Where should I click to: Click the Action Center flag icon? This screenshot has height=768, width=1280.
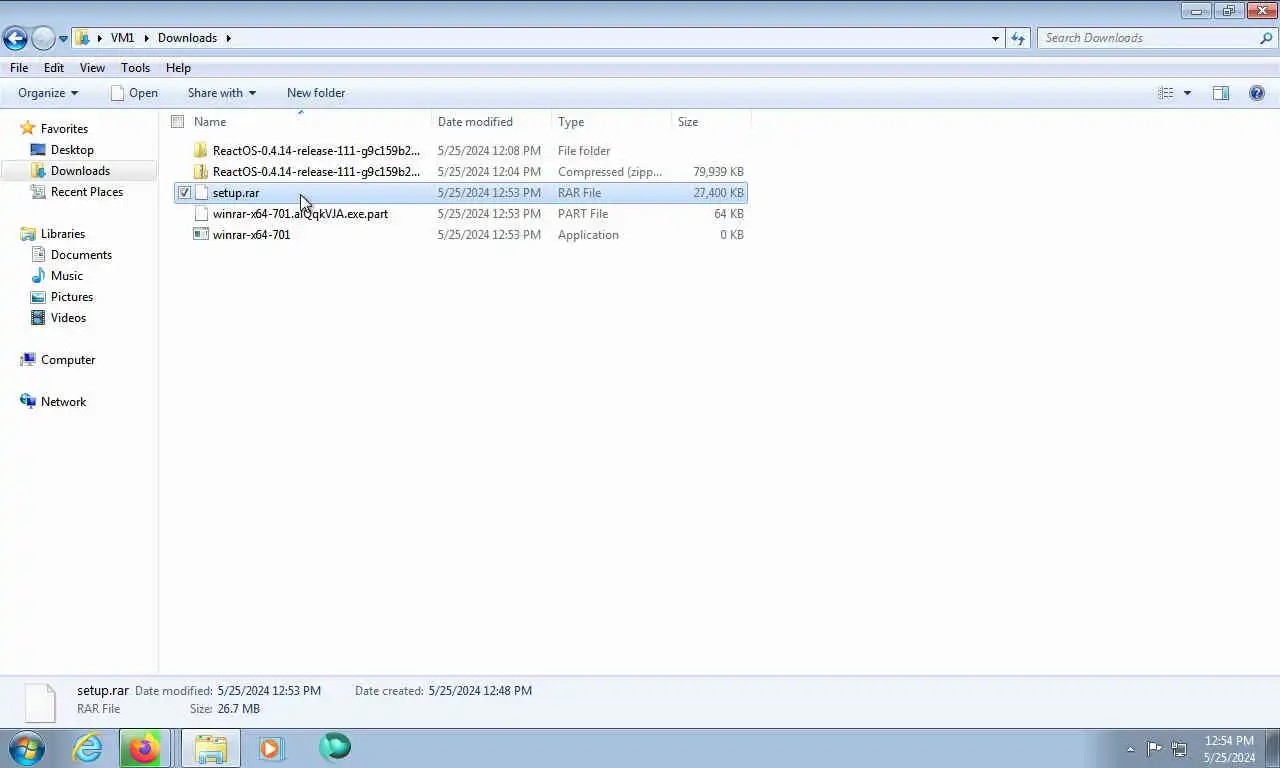tap(1154, 748)
